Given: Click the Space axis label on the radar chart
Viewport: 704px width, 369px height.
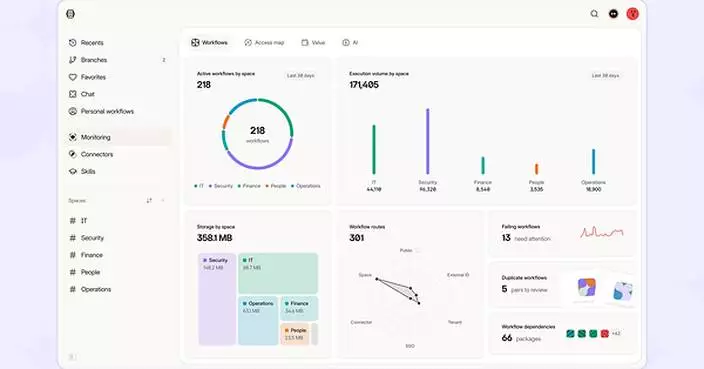Looking at the screenshot, I should coord(365,275).
